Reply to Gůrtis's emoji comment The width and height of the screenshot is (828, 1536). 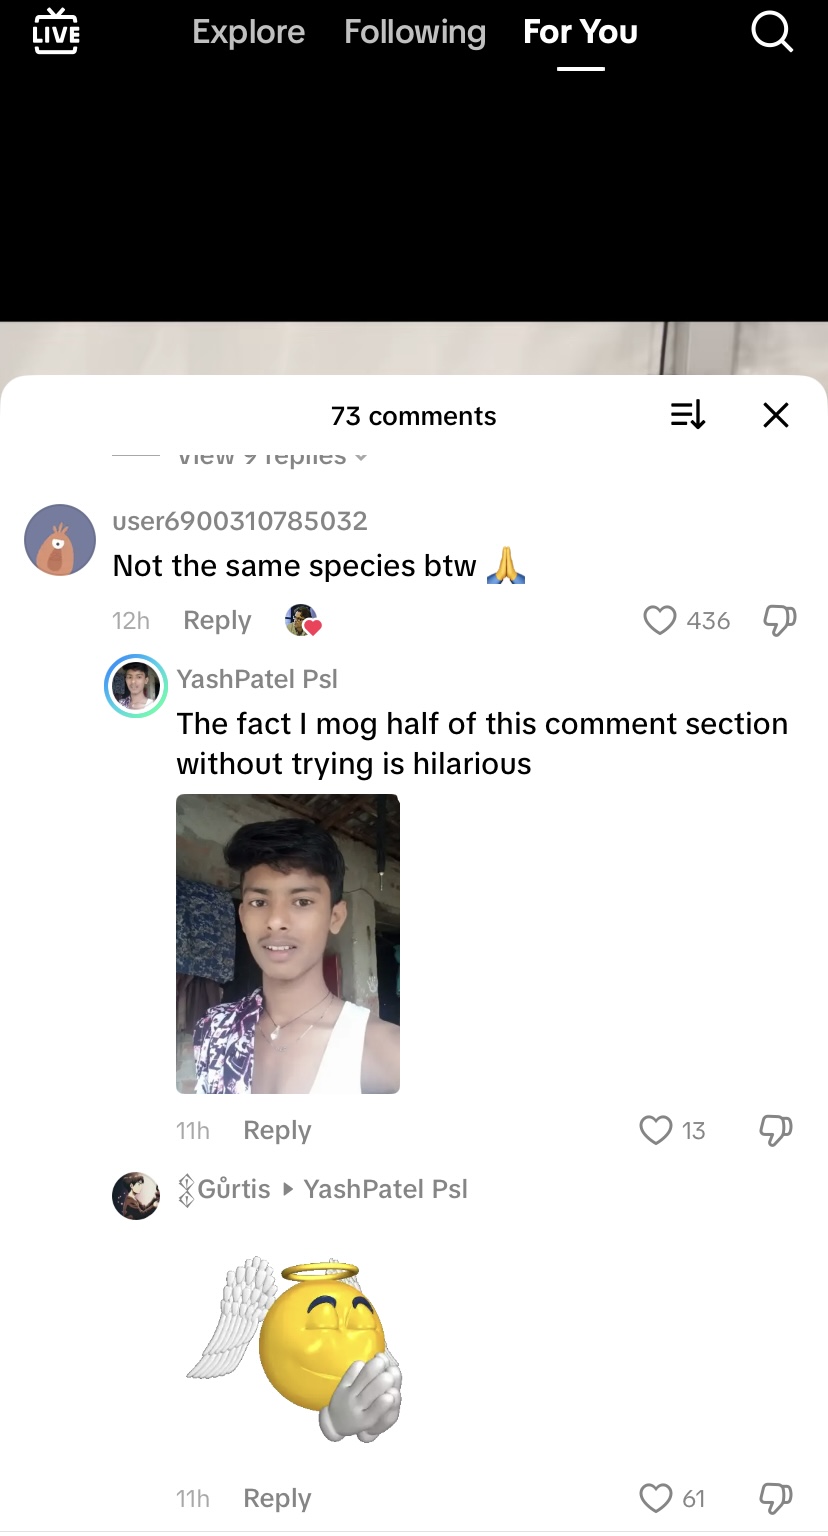[x=277, y=1498]
